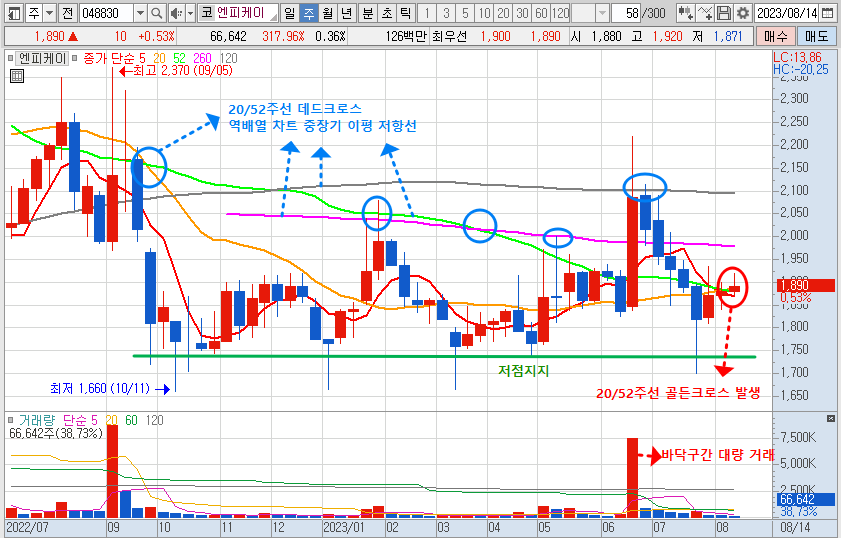The height and width of the screenshot is (538, 841).
Task: Expand the empty interval combo box
Action: click(x=602, y=13)
